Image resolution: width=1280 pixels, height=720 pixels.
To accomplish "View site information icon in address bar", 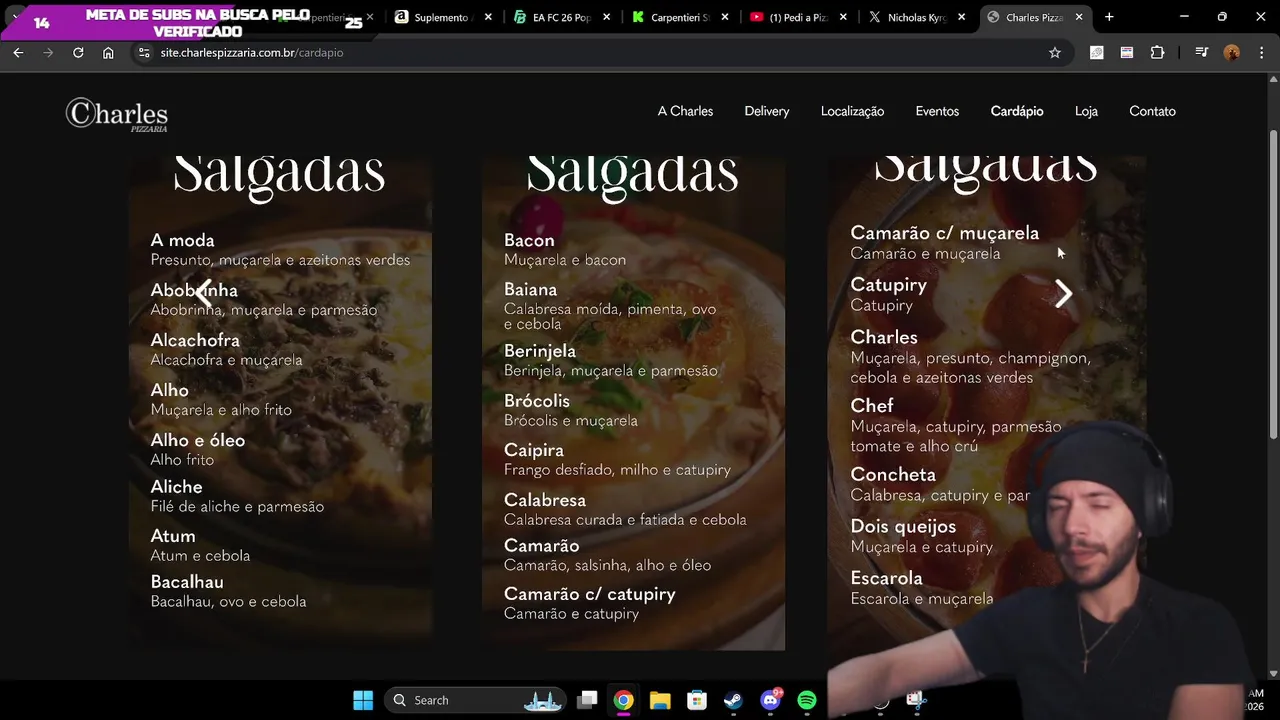I will 144,52.
